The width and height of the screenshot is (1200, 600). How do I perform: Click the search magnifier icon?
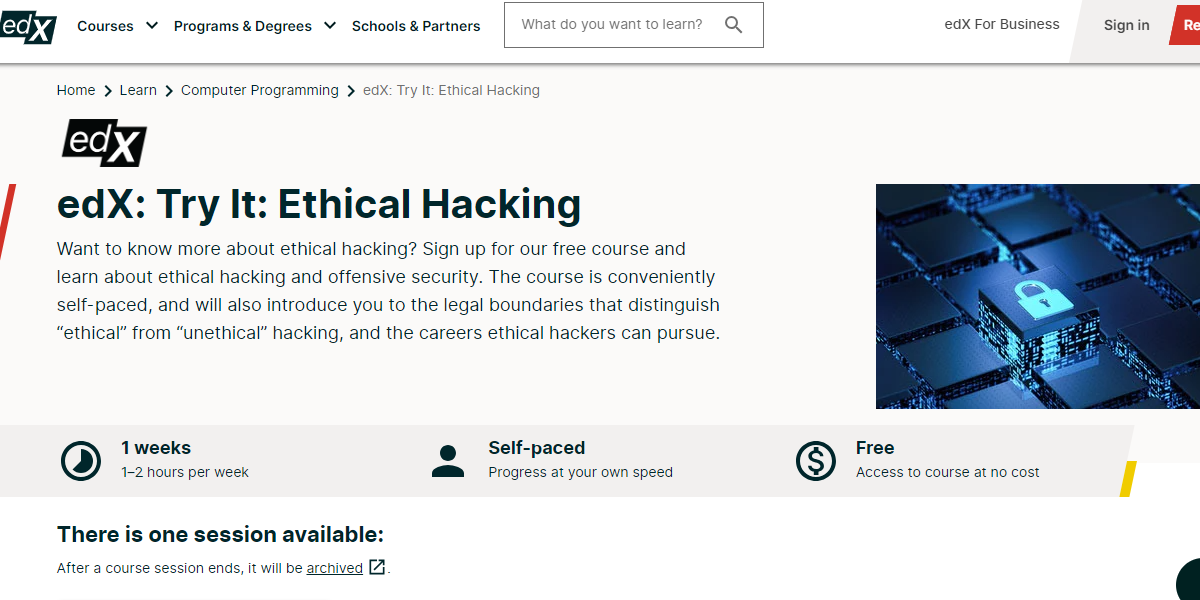click(x=734, y=24)
